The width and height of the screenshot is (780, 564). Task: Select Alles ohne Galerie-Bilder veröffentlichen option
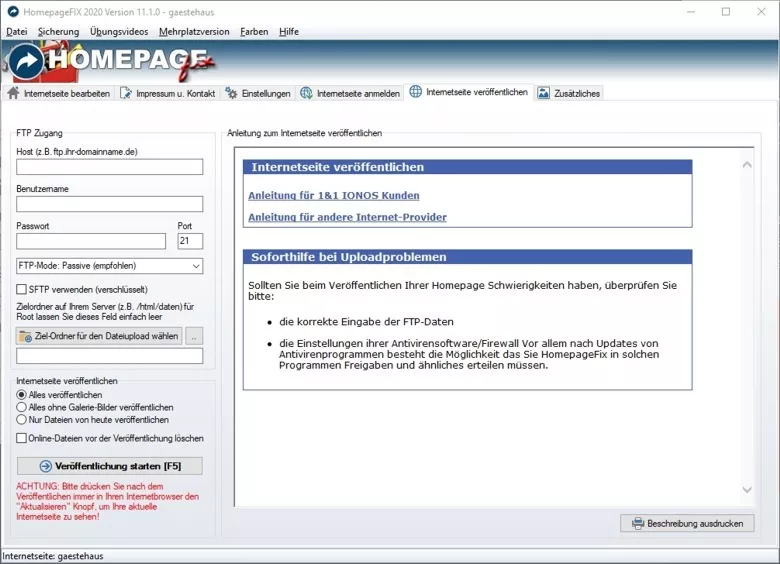coord(22,407)
